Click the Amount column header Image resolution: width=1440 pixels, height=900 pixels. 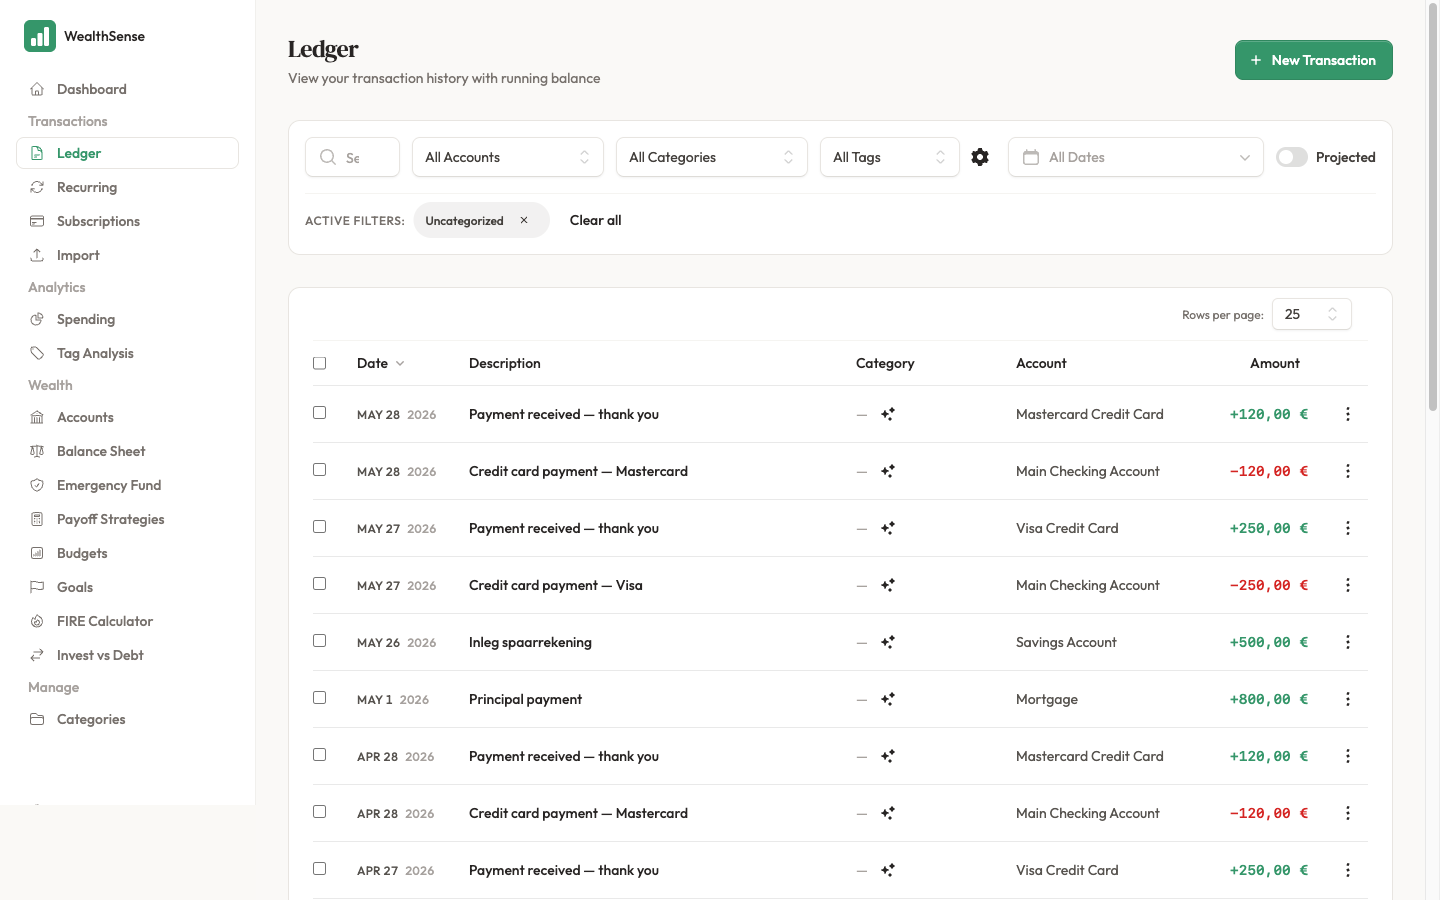(x=1275, y=363)
